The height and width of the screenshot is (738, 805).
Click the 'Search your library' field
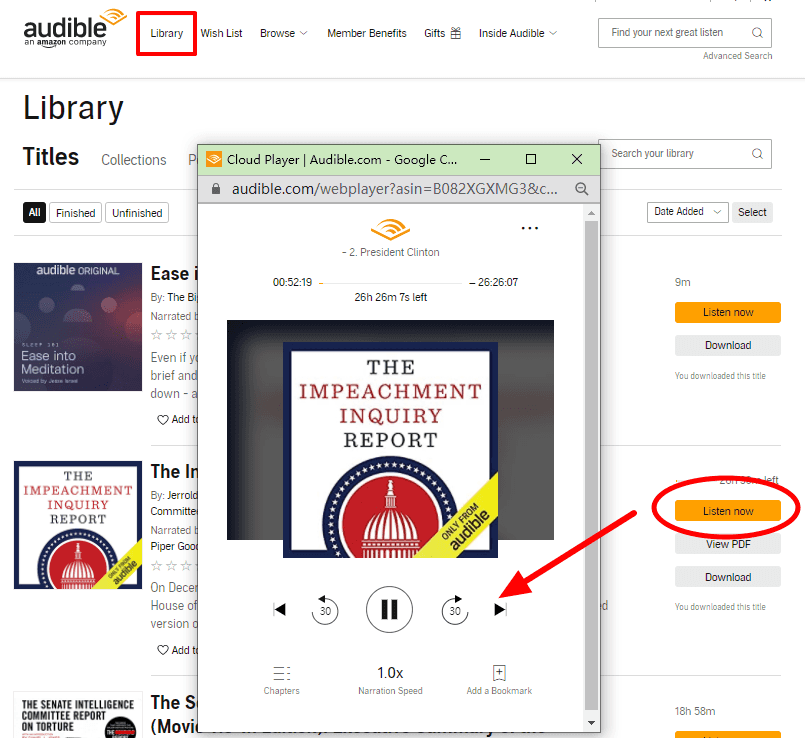tap(685, 154)
